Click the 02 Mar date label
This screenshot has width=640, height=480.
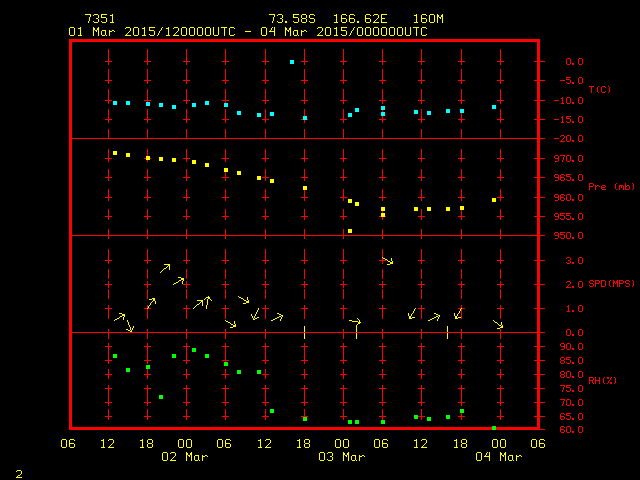click(x=184, y=457)
